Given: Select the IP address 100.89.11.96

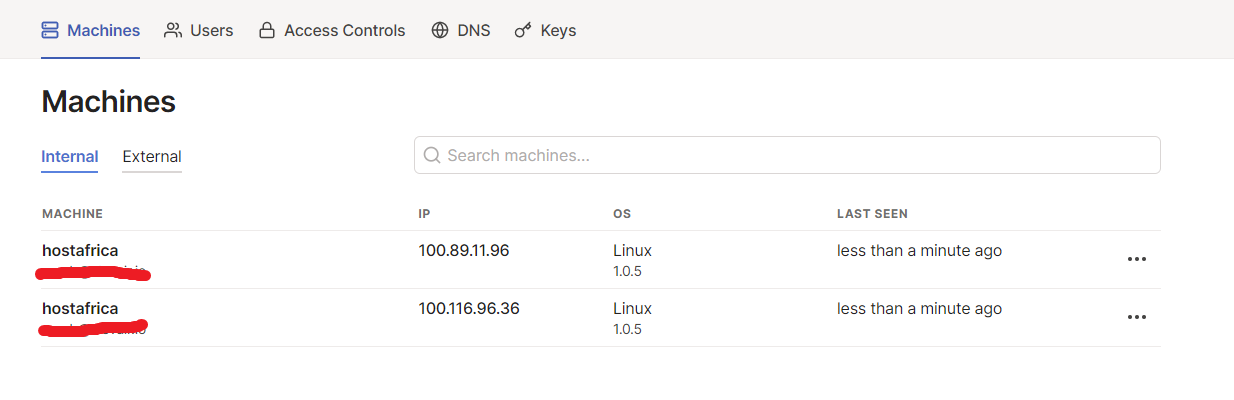Looking at the screenshot, I should (x=464, y=251).
